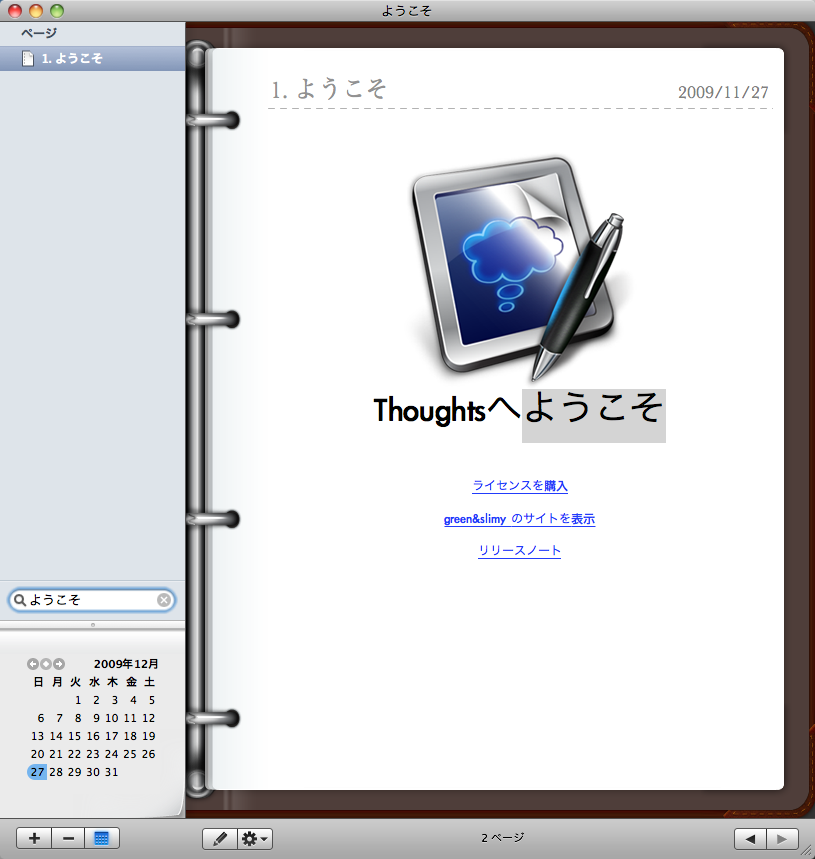The width and height of the screenshot is (815, 859).
Task: Show the next month in the calendar
Action: [x=59, y=664]
